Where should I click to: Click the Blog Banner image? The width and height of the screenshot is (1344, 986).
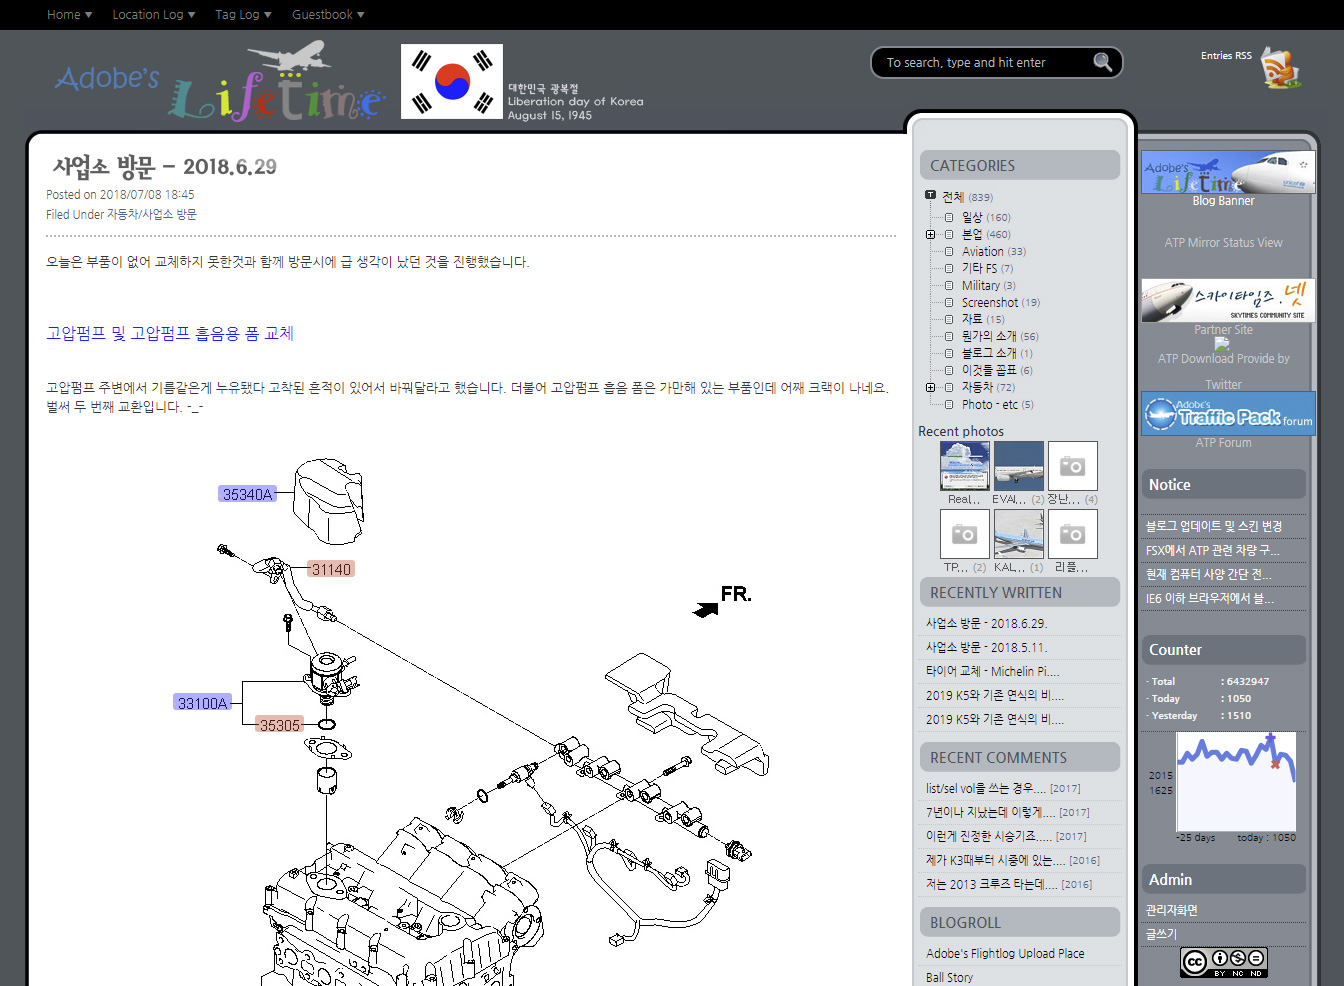click(x=1228, y=172)
